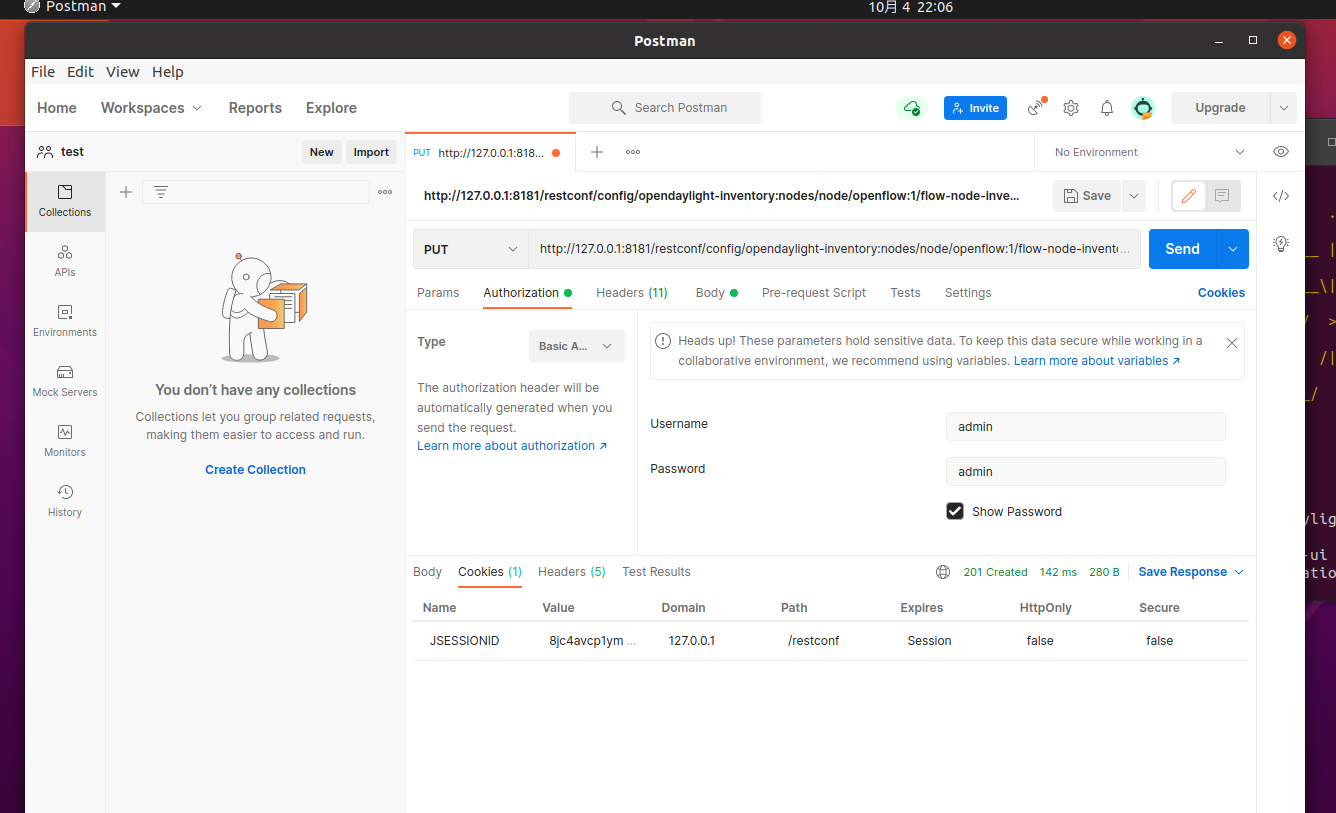
Task: Click the Password input field
Action: [1086, 471]
